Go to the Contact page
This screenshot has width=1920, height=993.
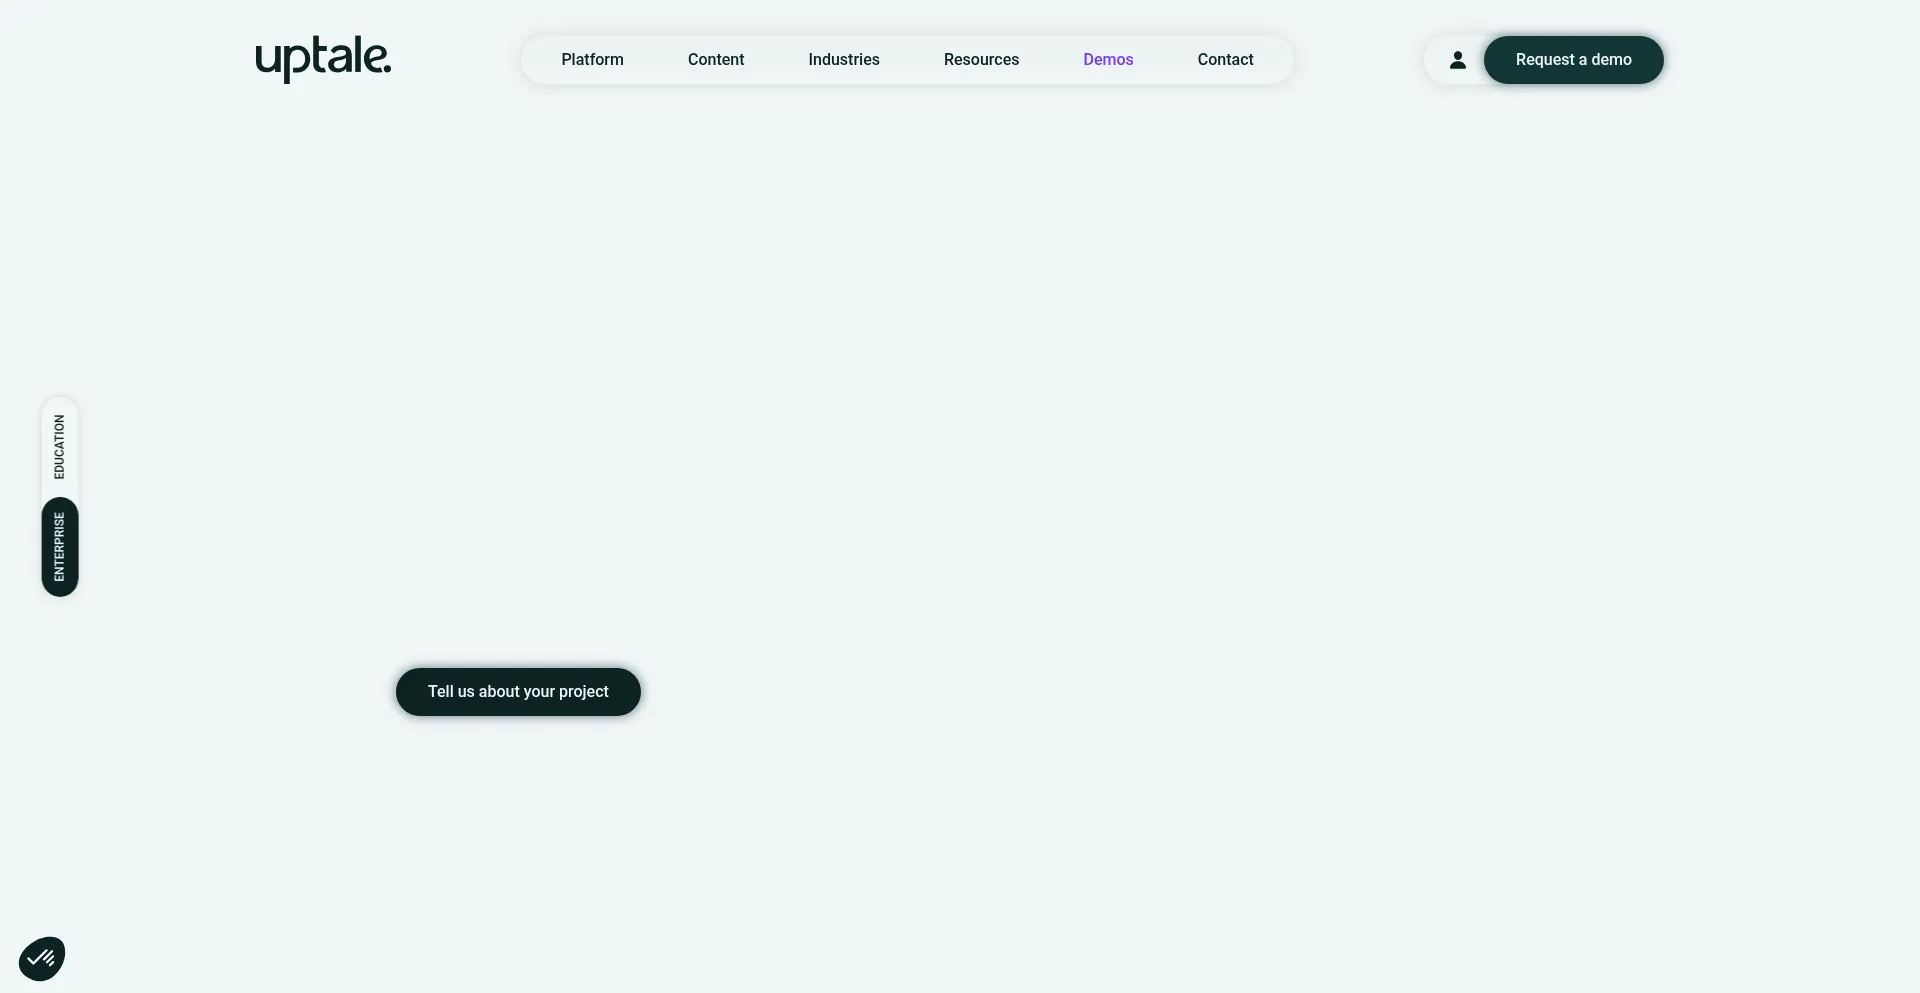coord(1225,60)
